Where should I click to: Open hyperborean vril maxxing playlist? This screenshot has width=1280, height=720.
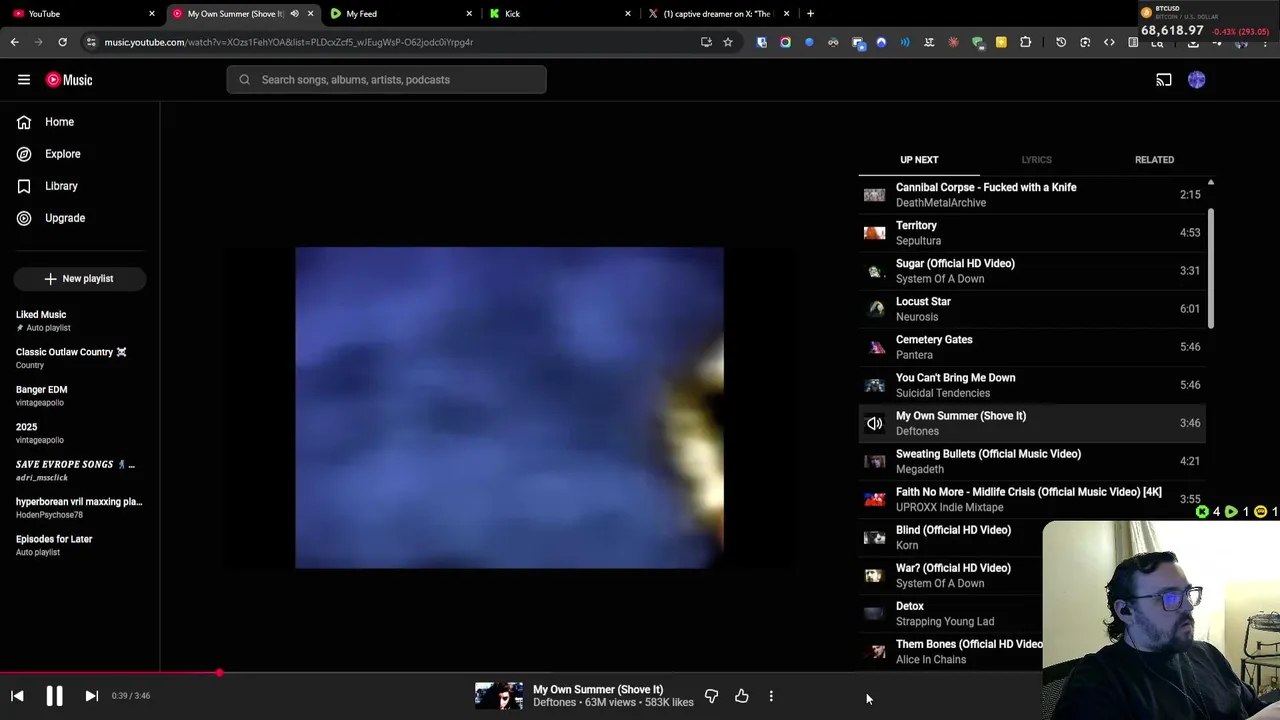(x=80, y=508)
